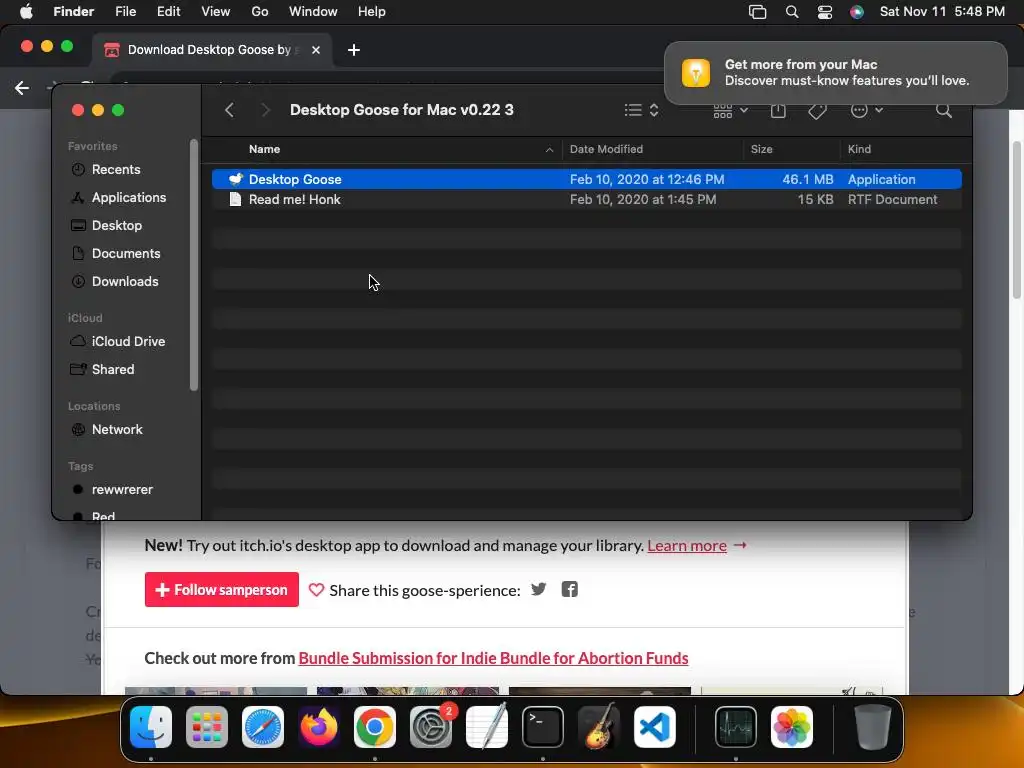
Task: Open Terminal from the Dock
Action: coord(543,727)
